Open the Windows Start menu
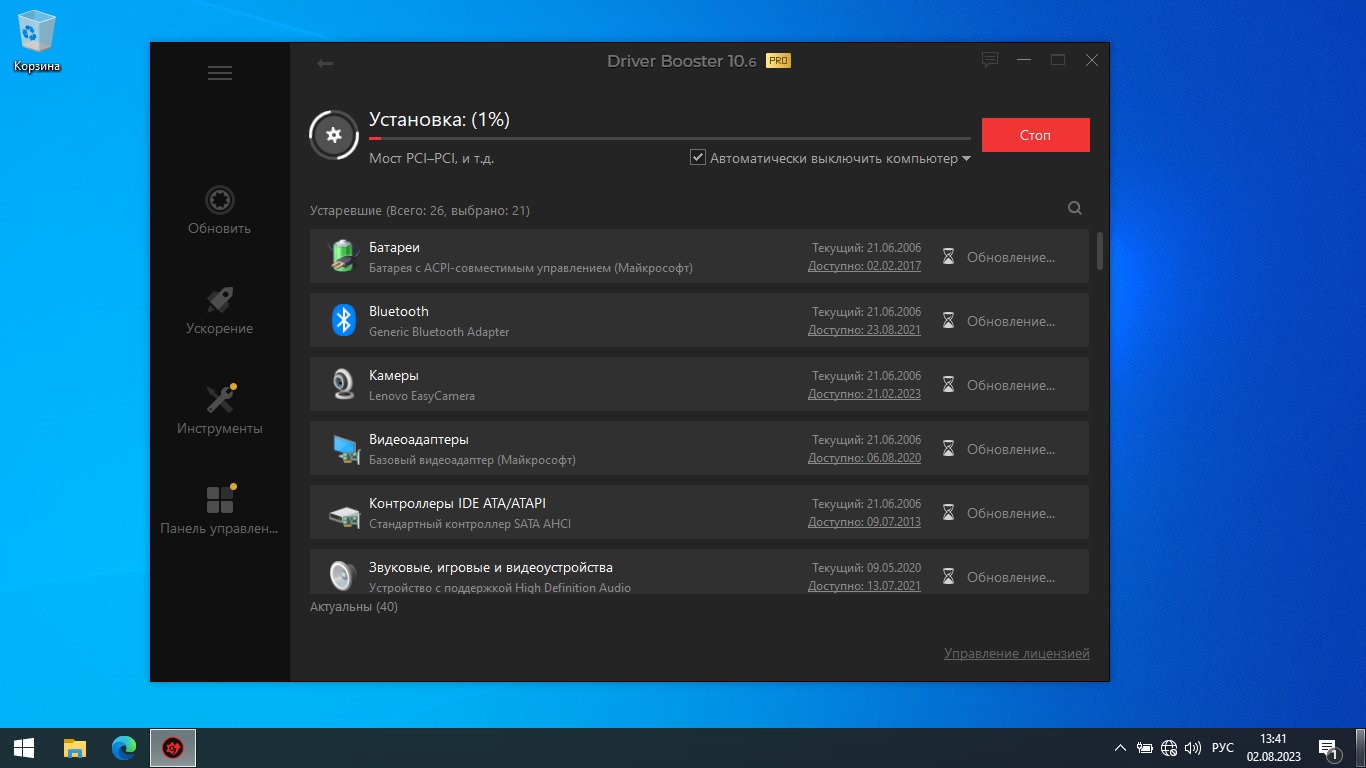The height and width of the screenshot is (768, 1366). click(24, 747)
